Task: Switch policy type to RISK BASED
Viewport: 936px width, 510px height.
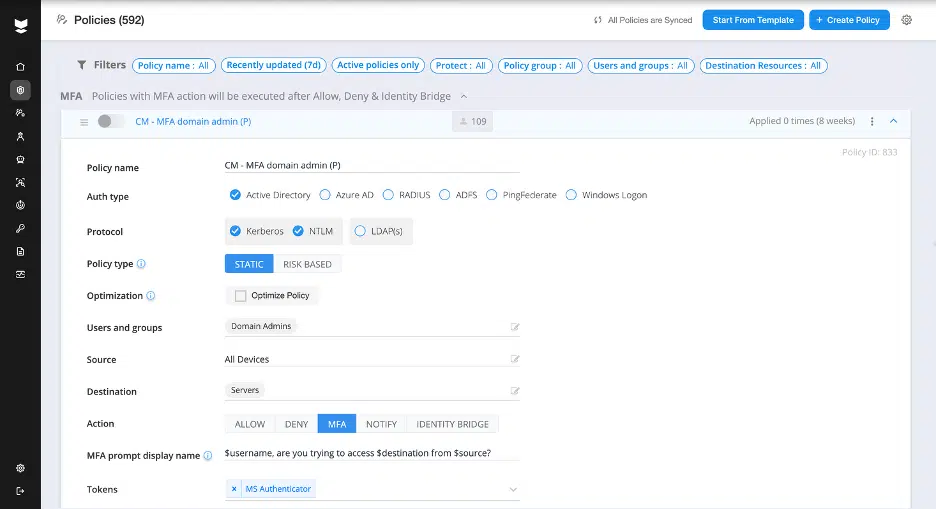Action: (307, 264)
